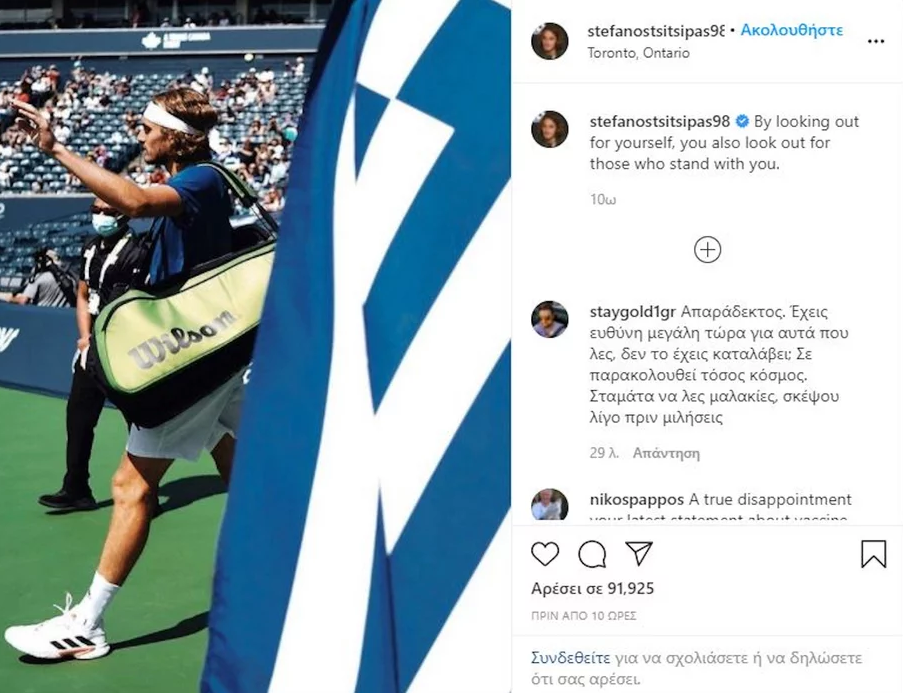Open Toronto, Ontario location link
Viewport: 903px width, 693px height.
point(638,53)
